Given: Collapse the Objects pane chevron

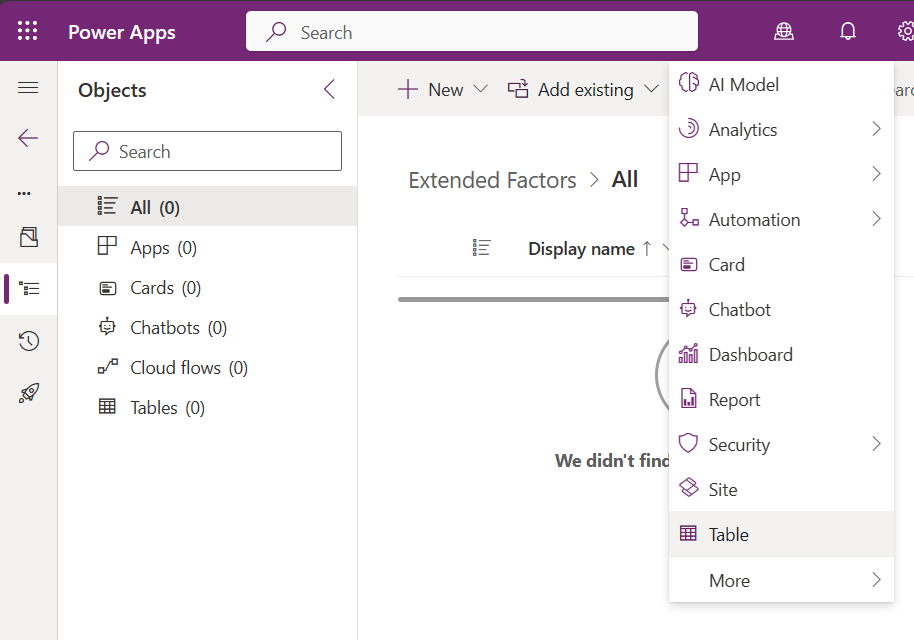Looking at the screenshot, I should [329, 89].
